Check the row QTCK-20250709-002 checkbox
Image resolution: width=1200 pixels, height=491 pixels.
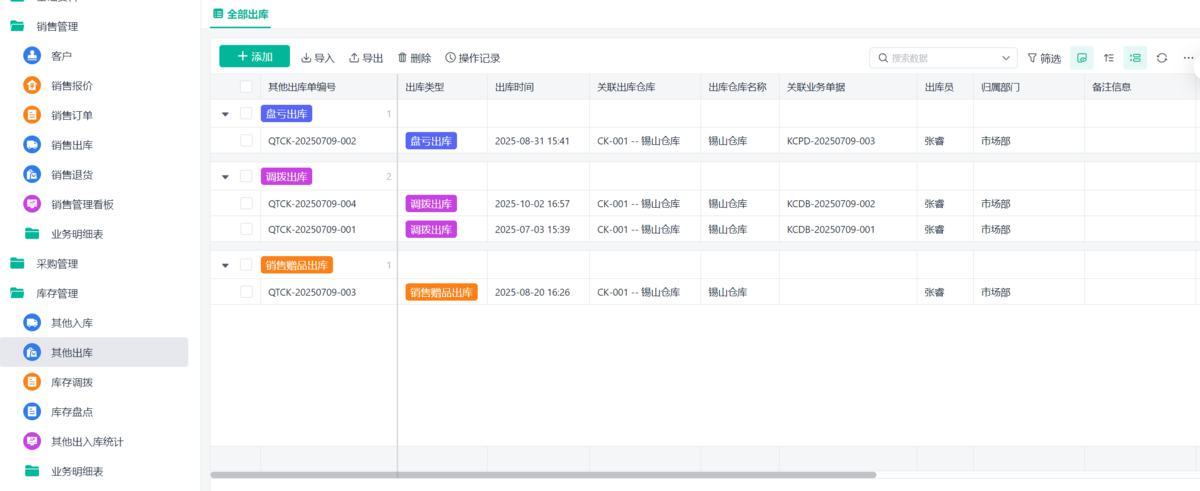coord(246,141)
